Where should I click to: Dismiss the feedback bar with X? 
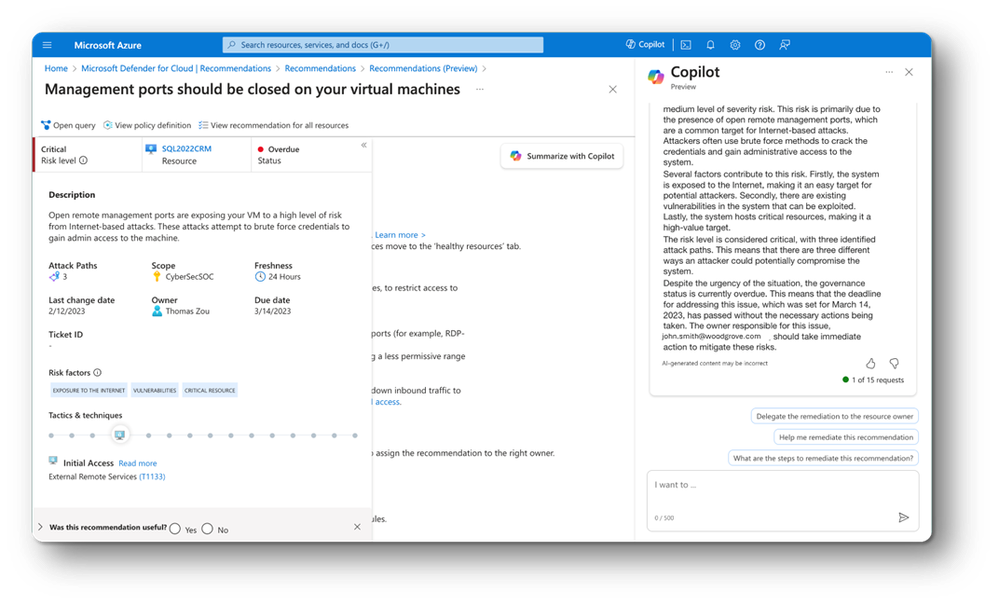point(357,527)
